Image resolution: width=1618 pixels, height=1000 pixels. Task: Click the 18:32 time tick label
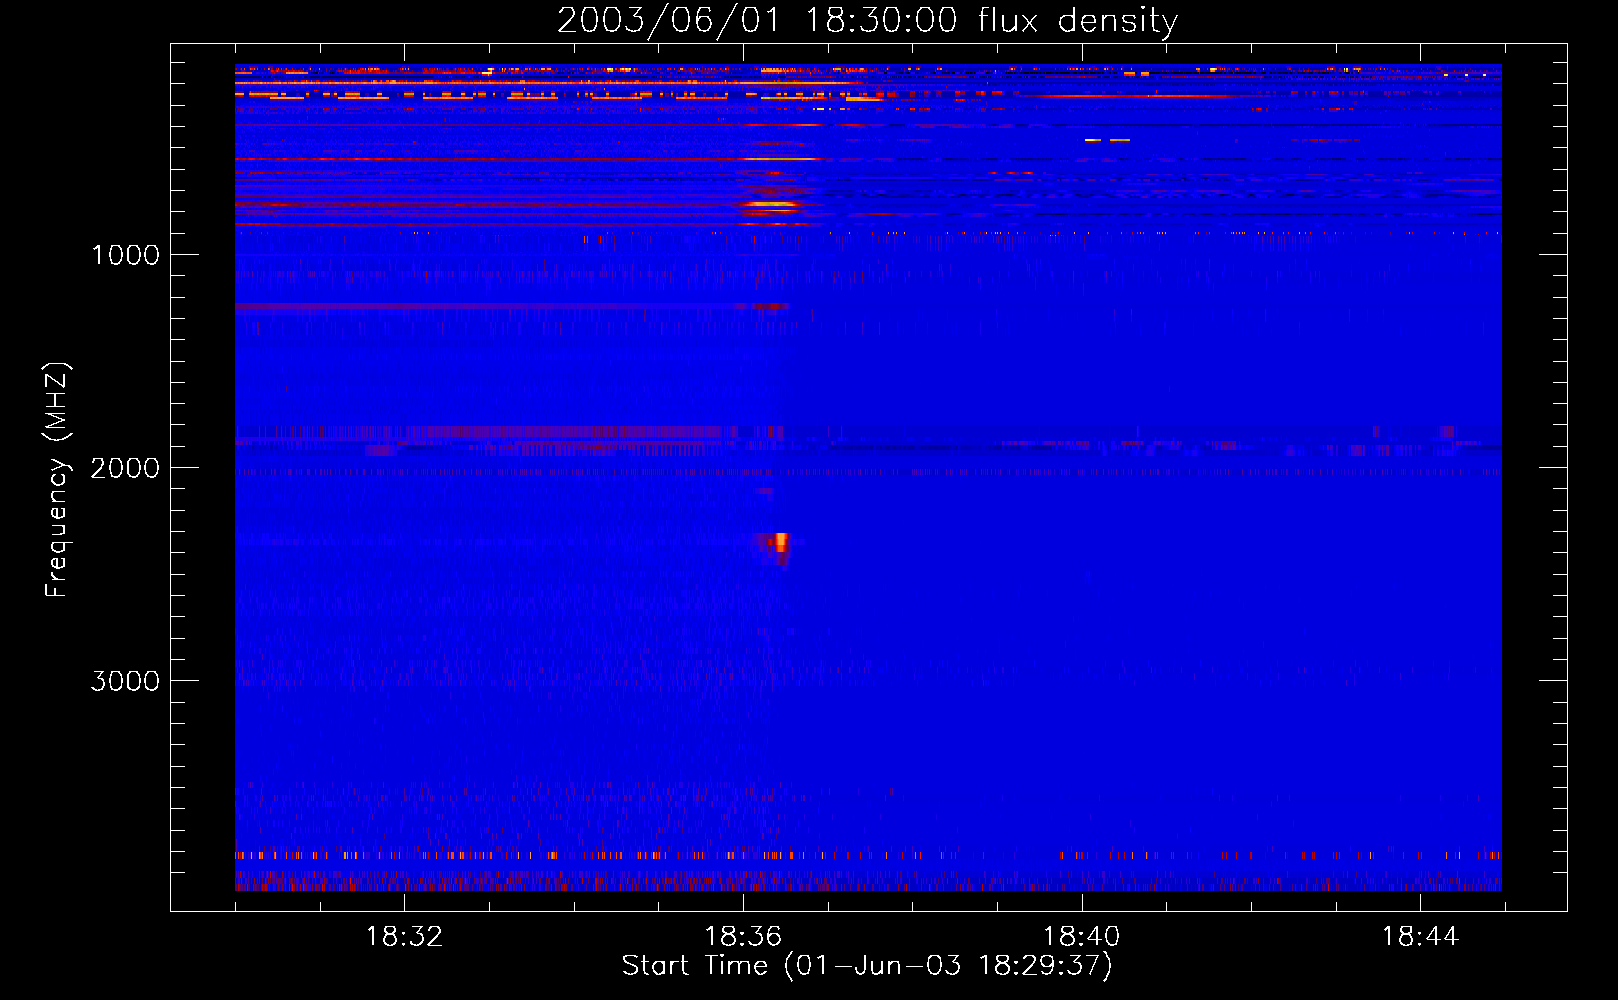[x=404, y=937]
